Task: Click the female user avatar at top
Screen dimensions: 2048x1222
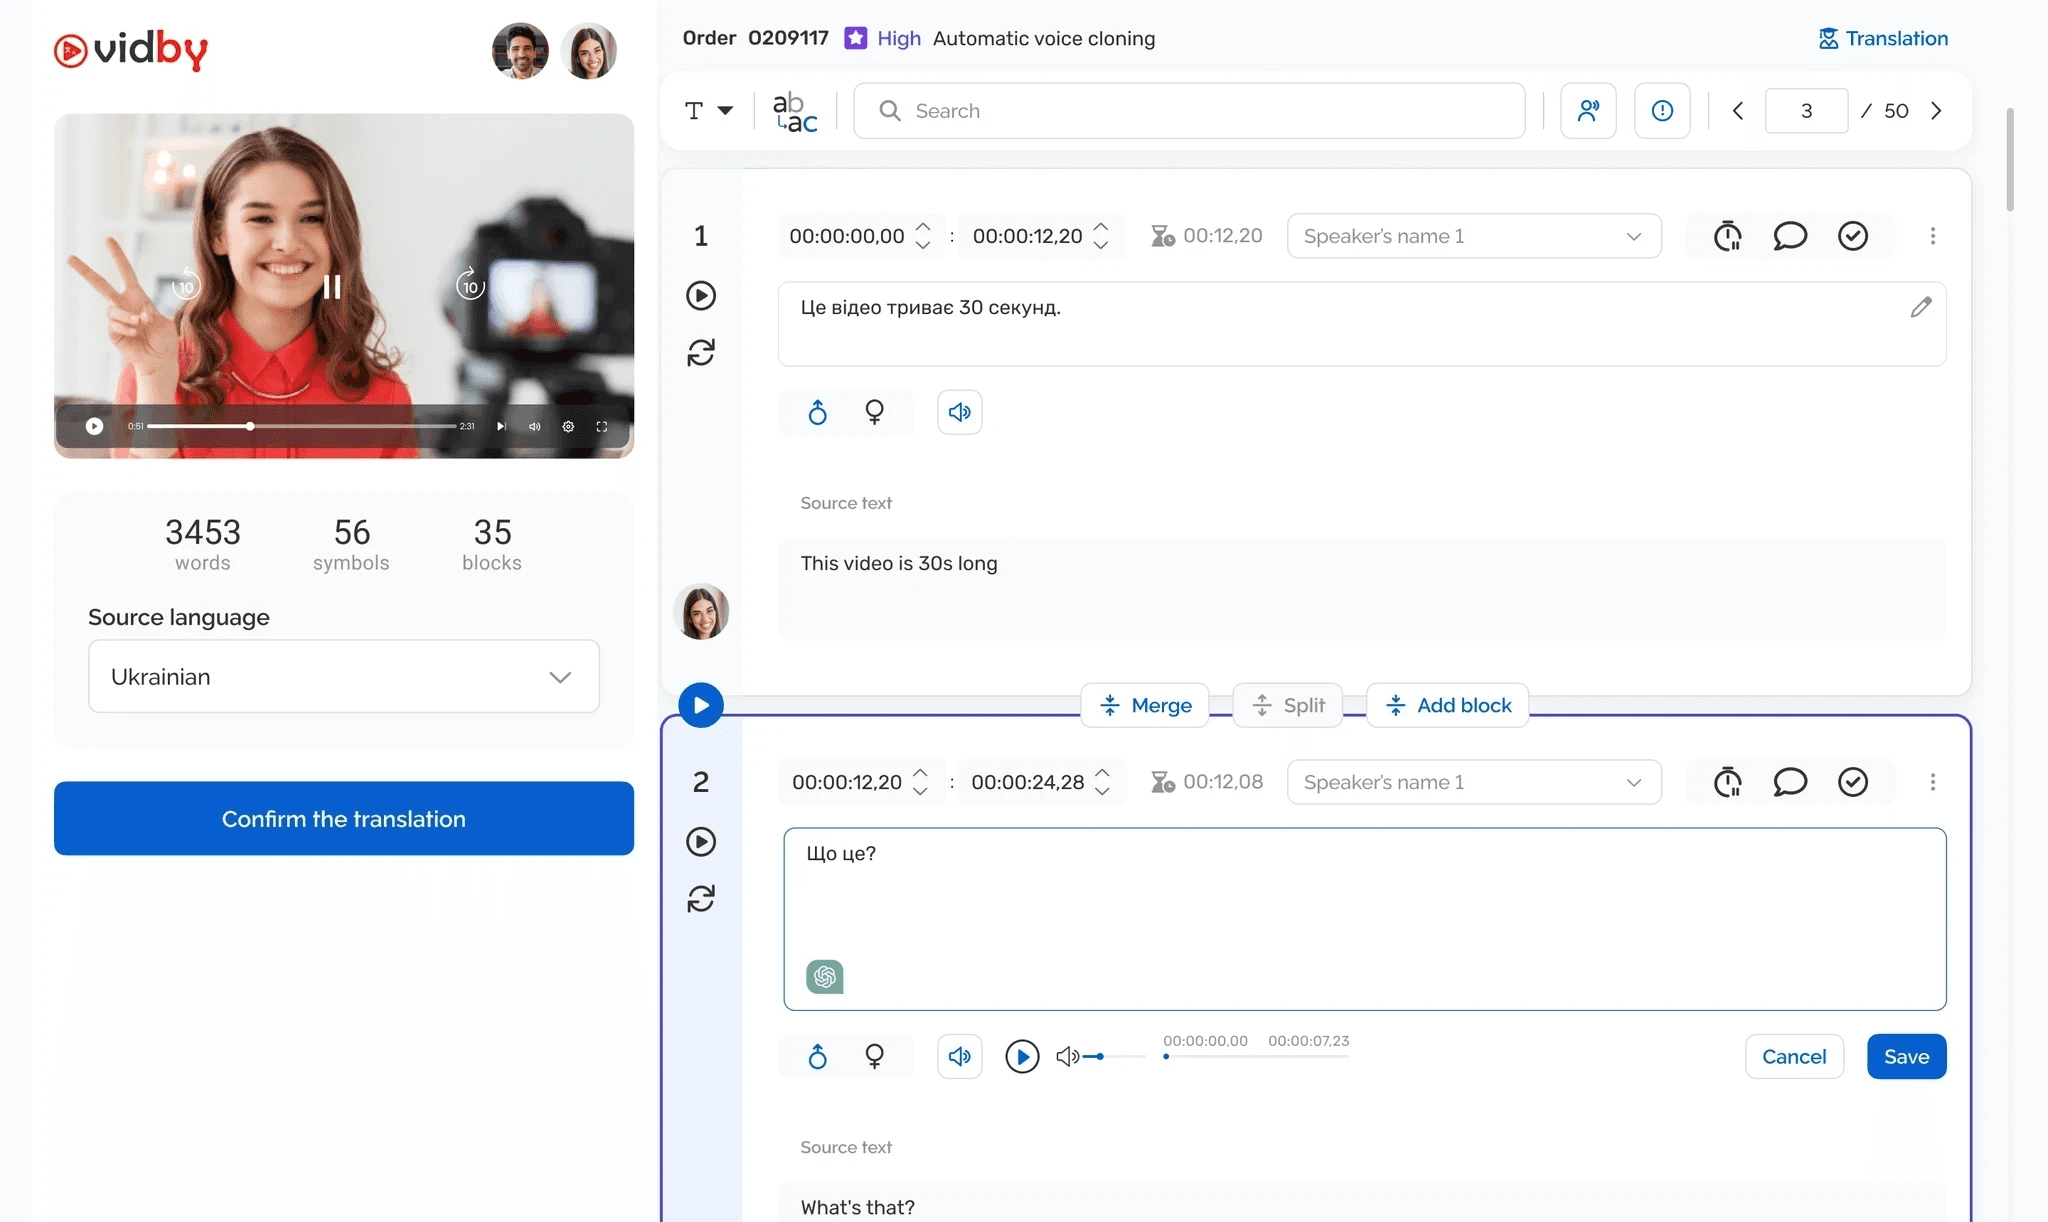Action: click(x=588, y=50)
